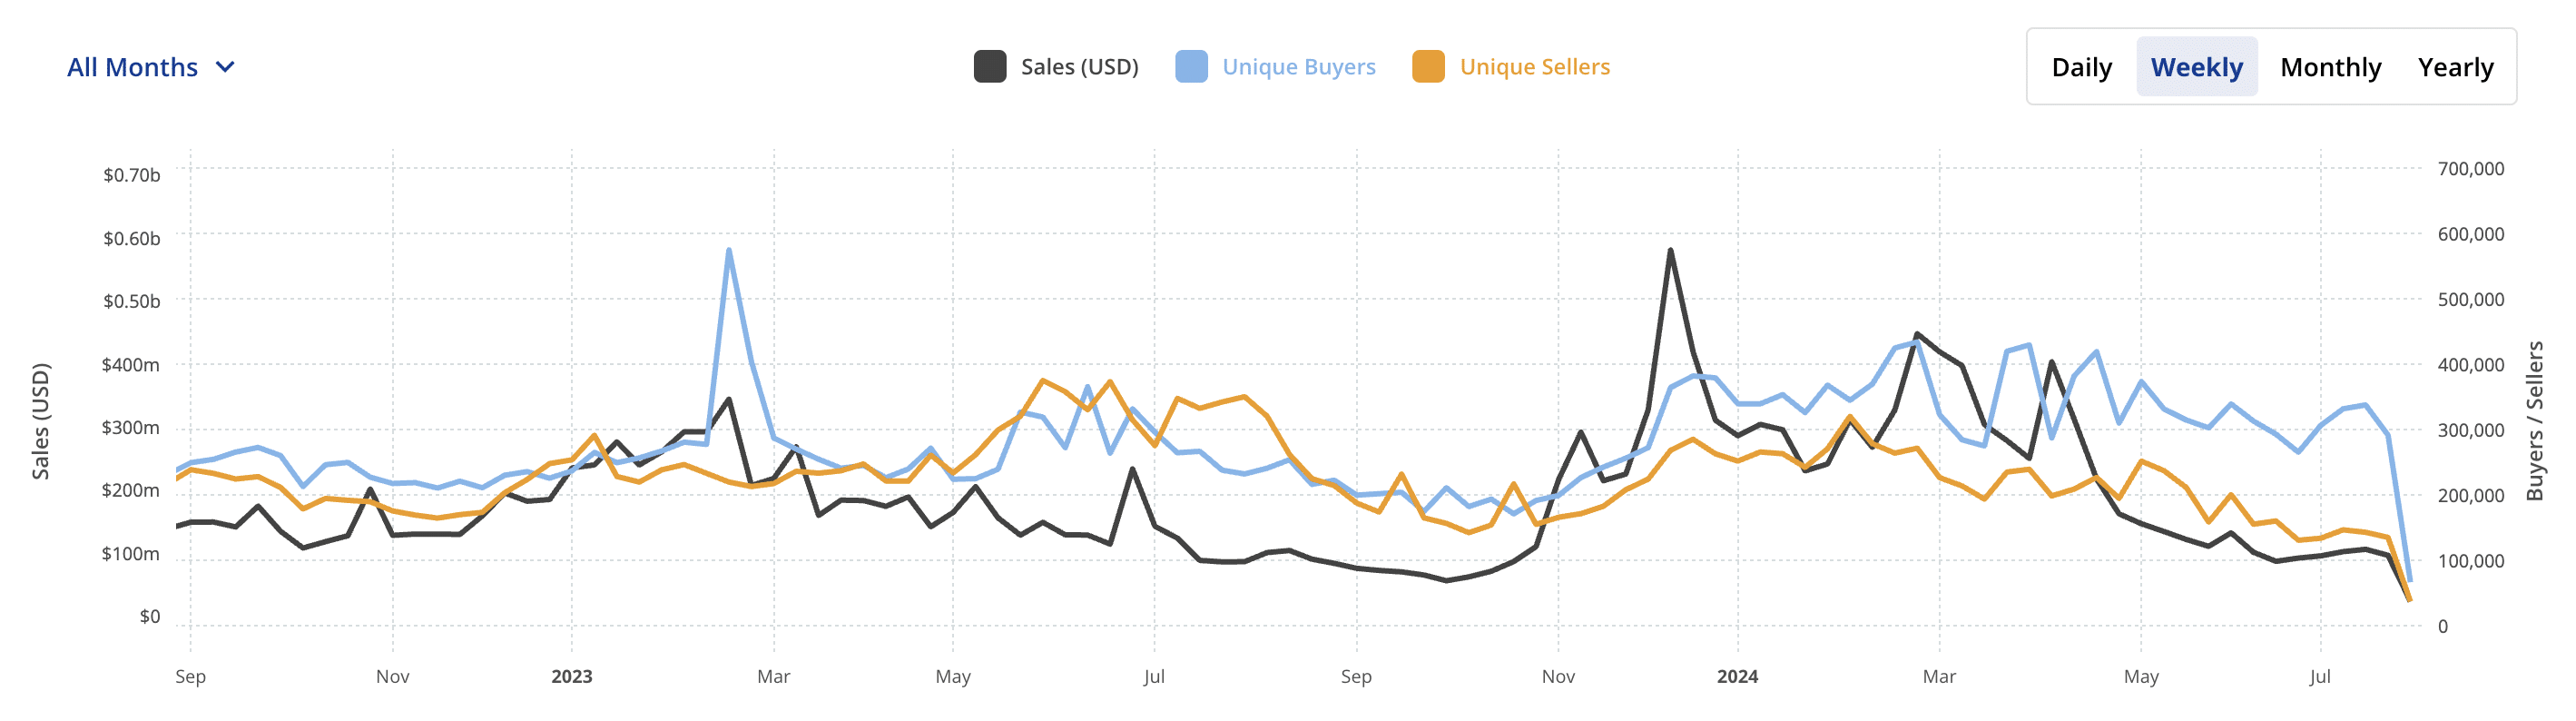
Task: Switch to the Daily view
Action: [x=2081, y=67]
